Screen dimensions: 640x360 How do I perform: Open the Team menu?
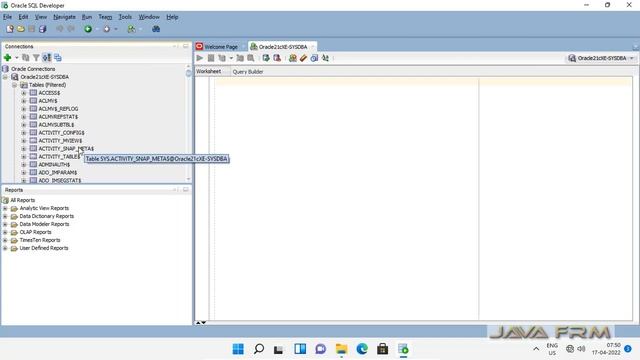click(x=105, y=17)
